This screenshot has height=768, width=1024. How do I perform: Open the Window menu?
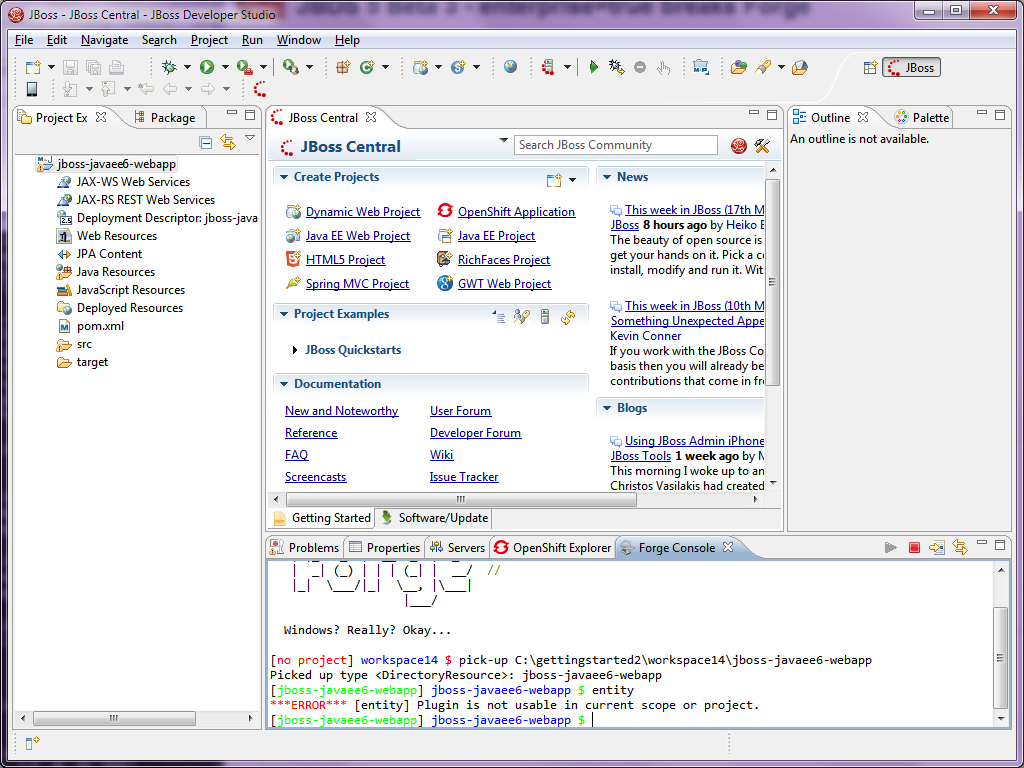click(298, 40)
